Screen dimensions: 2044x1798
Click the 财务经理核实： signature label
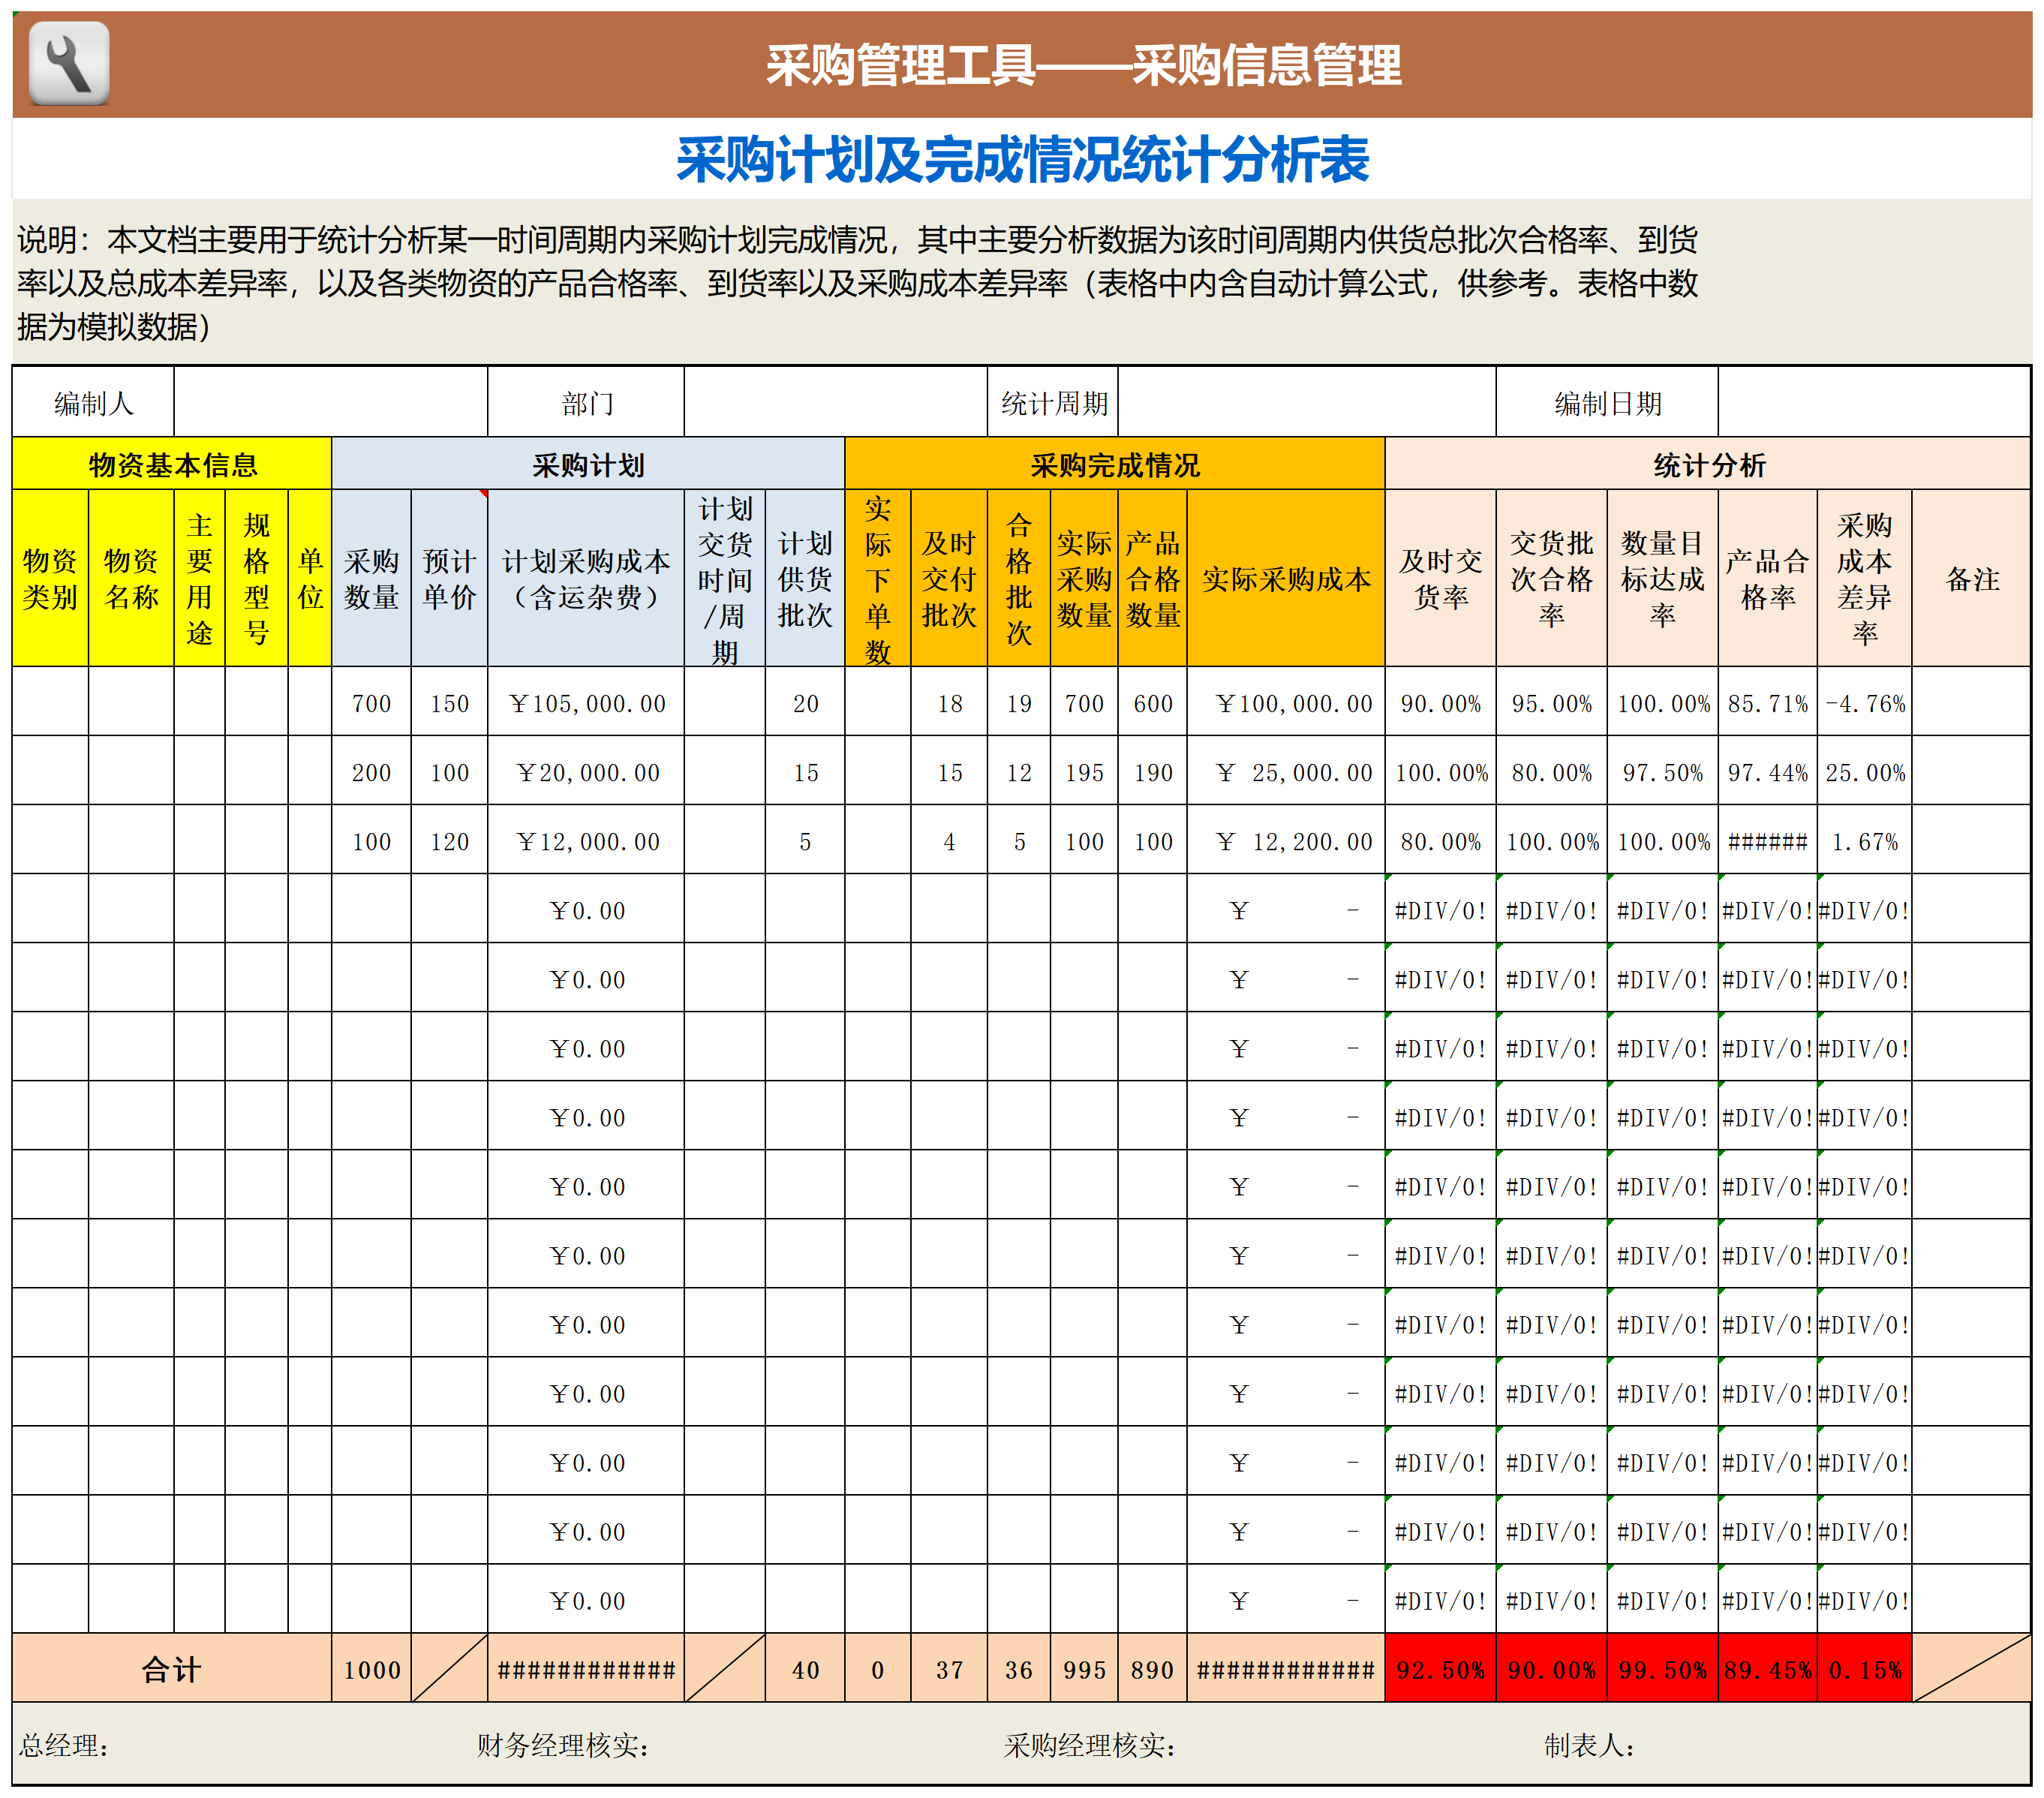563,1745
